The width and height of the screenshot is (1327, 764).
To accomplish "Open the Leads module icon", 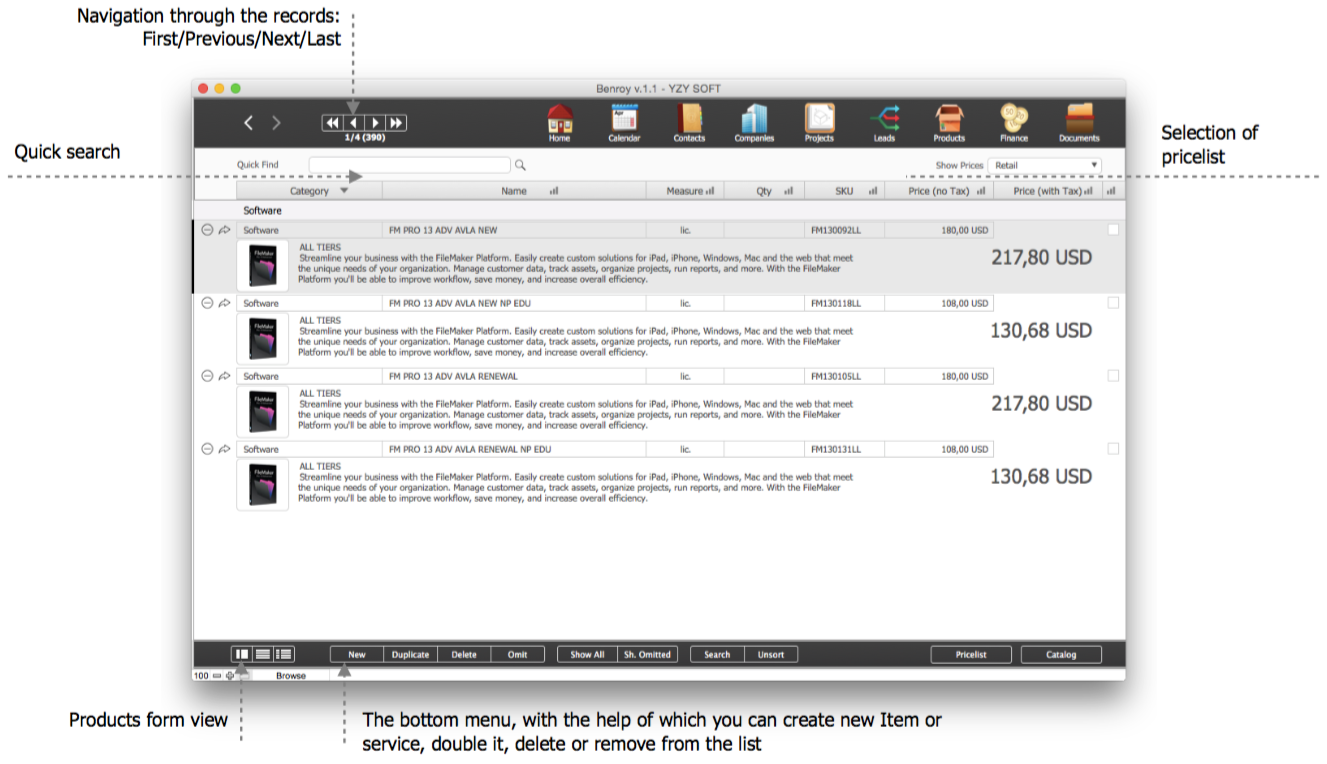I will 884,120.
